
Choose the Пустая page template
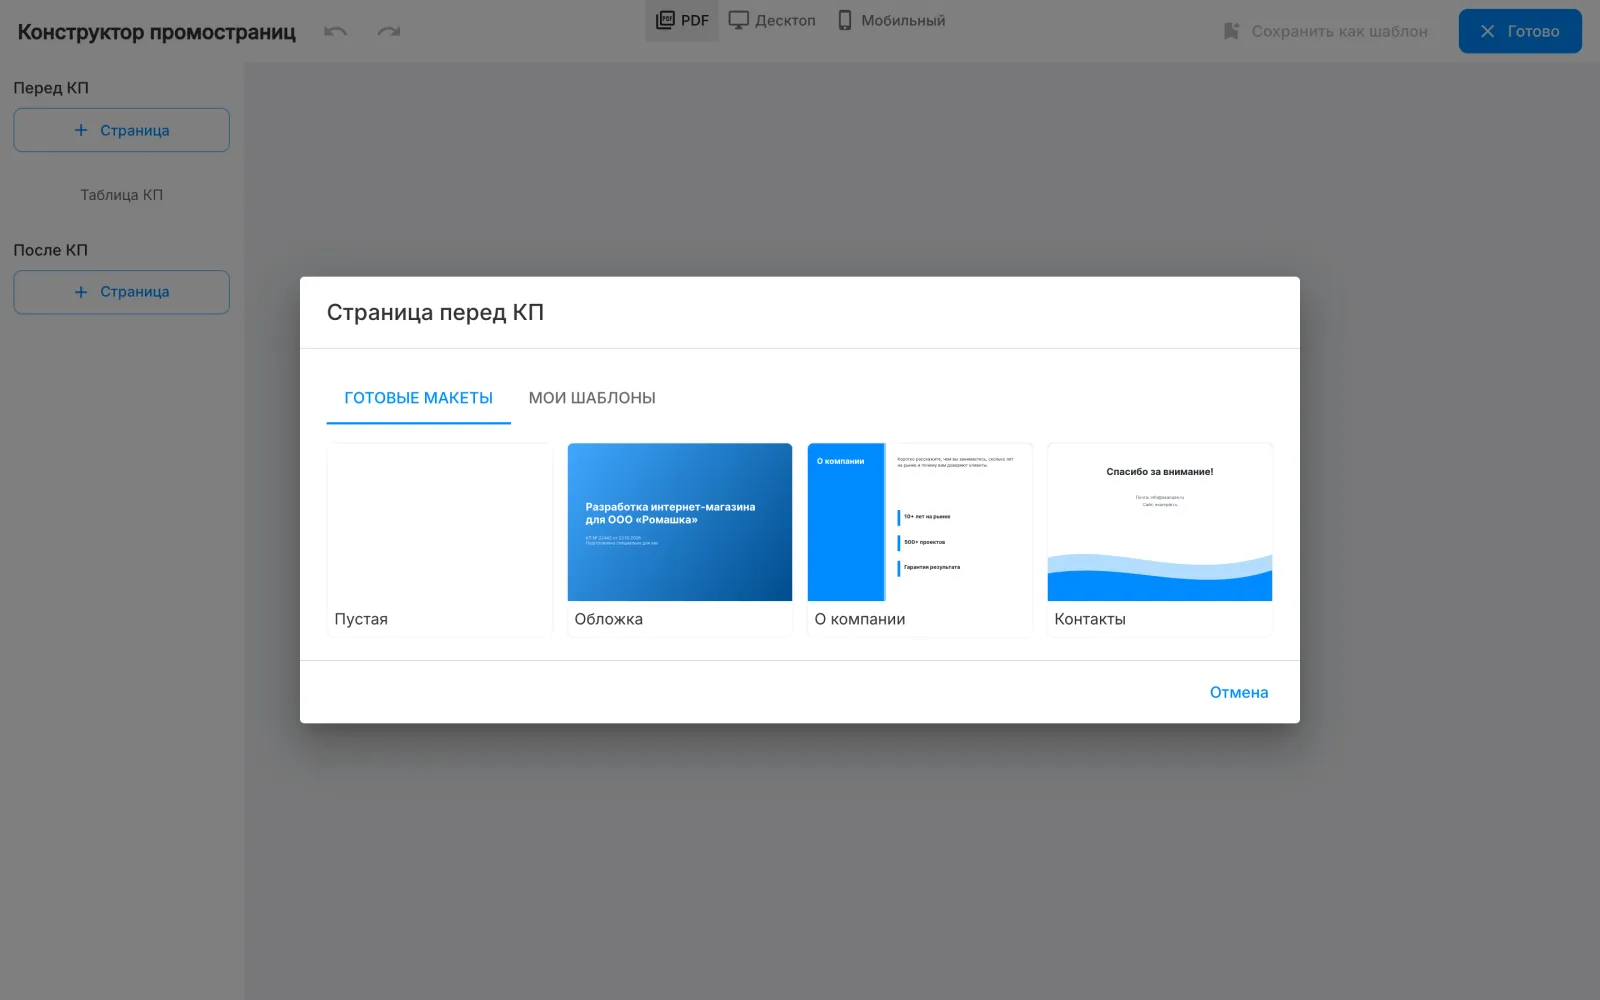pos(440,539)
